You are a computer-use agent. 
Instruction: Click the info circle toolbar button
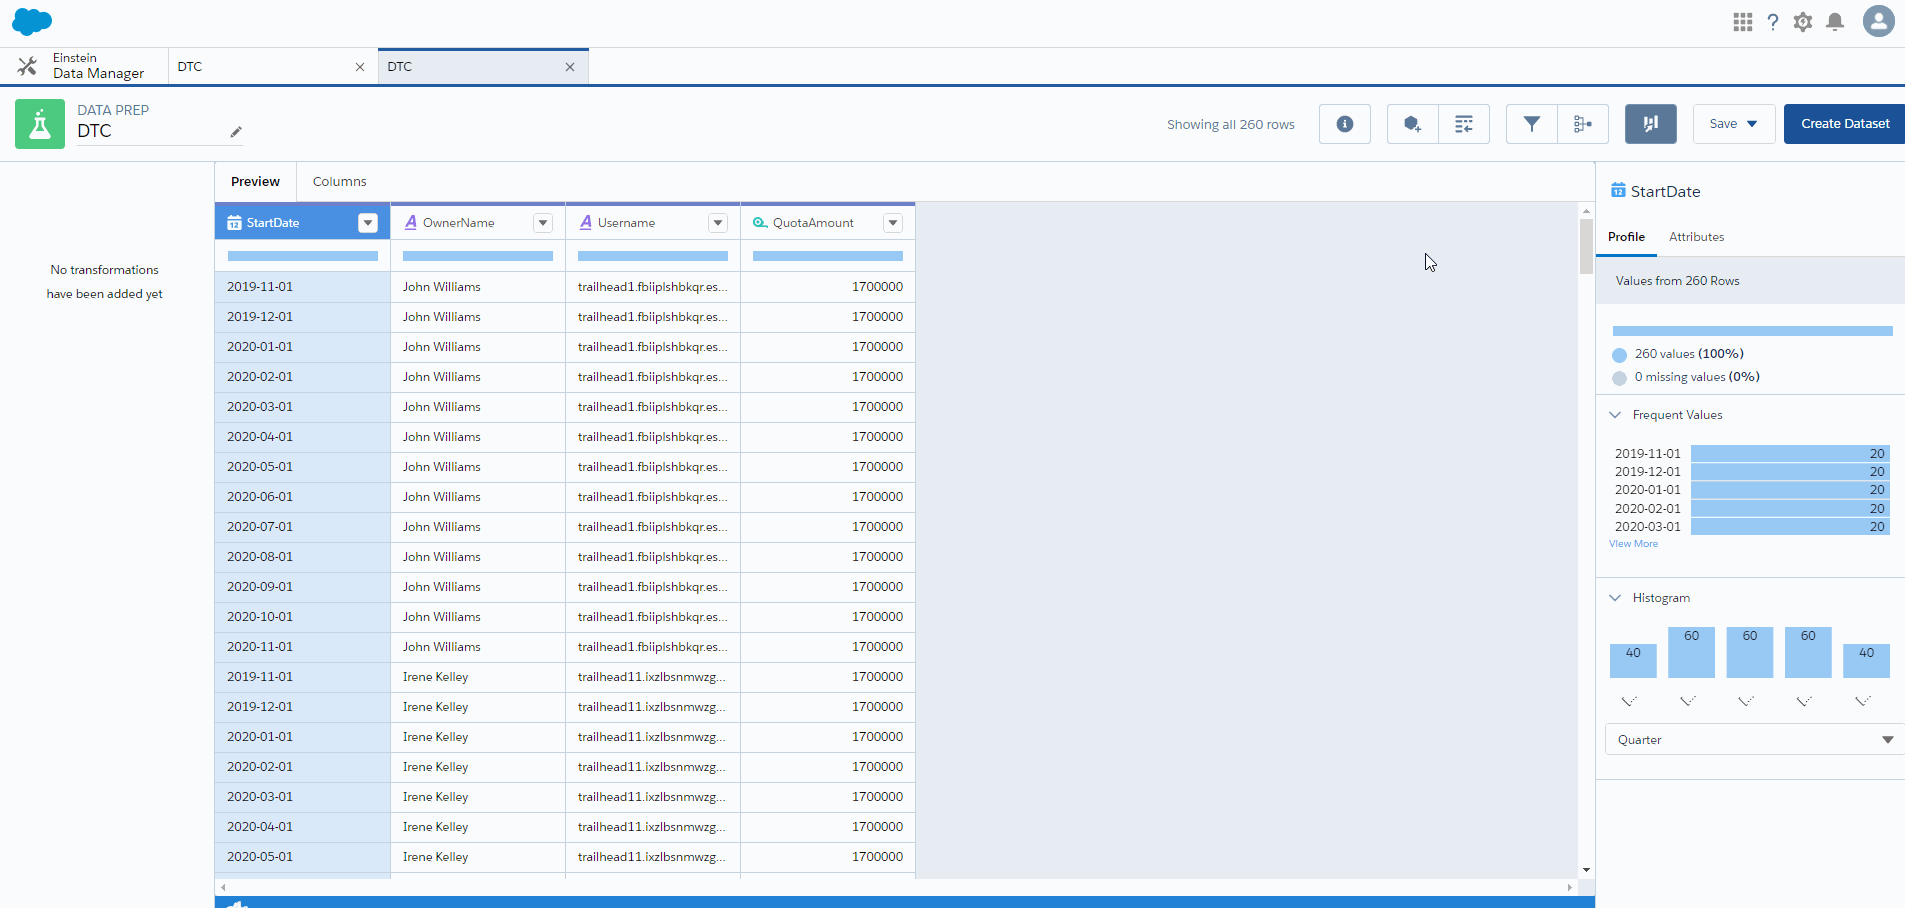point(1345,124)
